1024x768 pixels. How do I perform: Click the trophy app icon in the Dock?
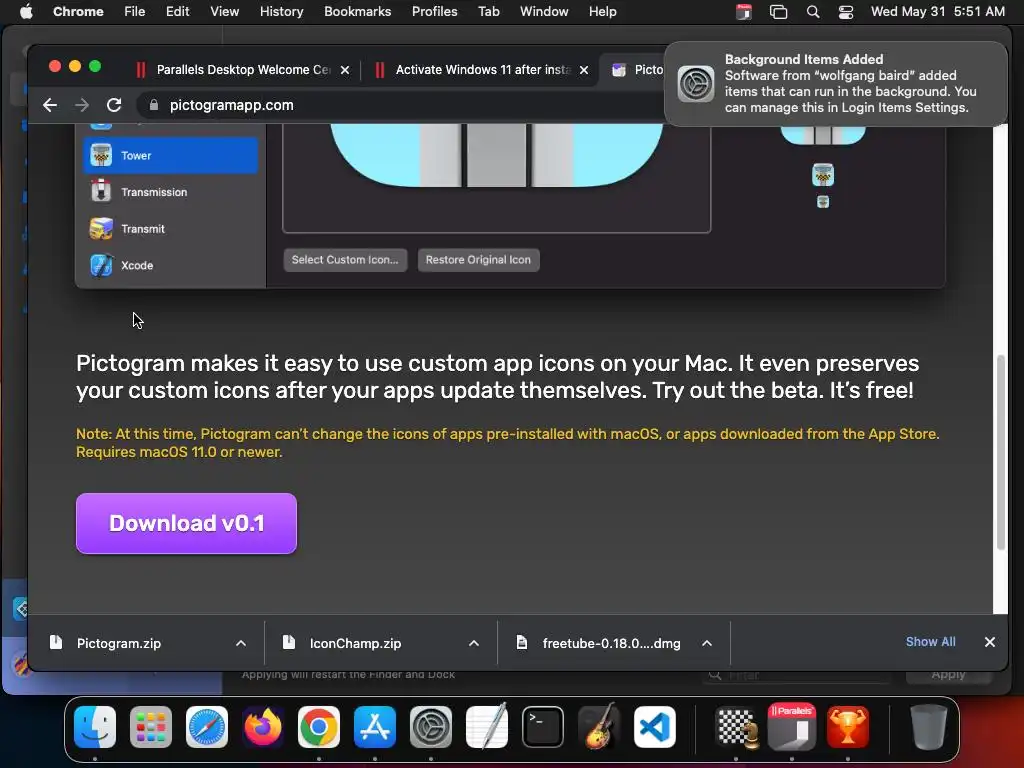(848, 727)
